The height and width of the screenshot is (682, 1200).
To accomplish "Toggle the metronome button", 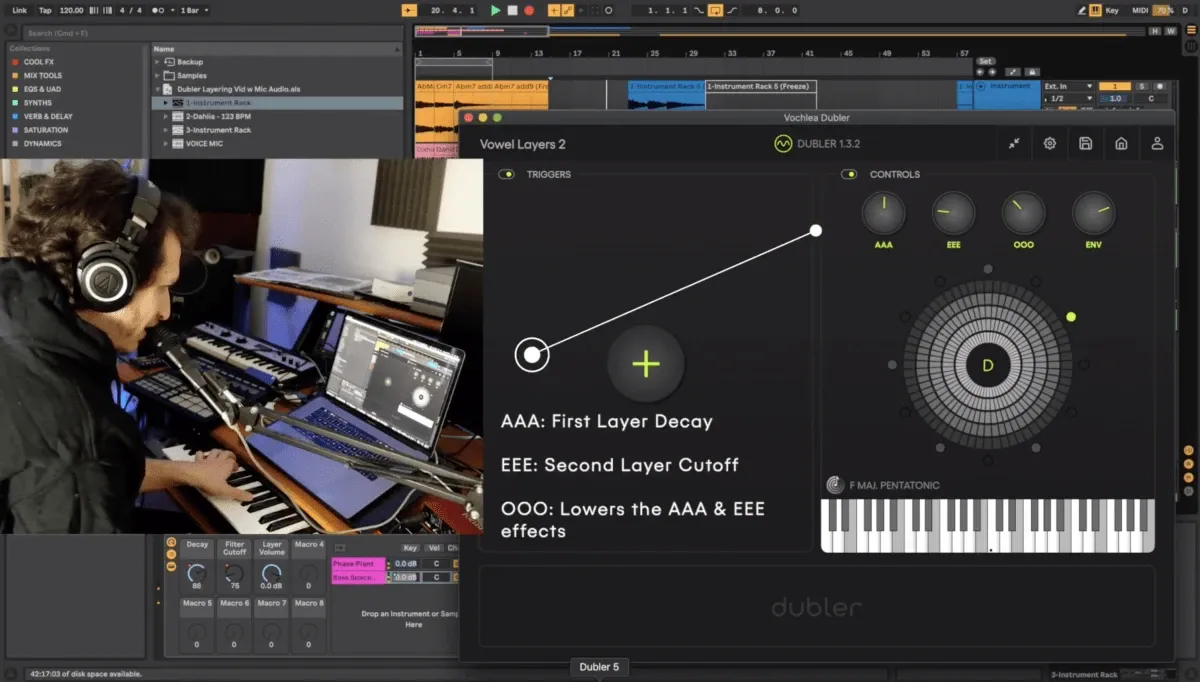I will [157, 10].
